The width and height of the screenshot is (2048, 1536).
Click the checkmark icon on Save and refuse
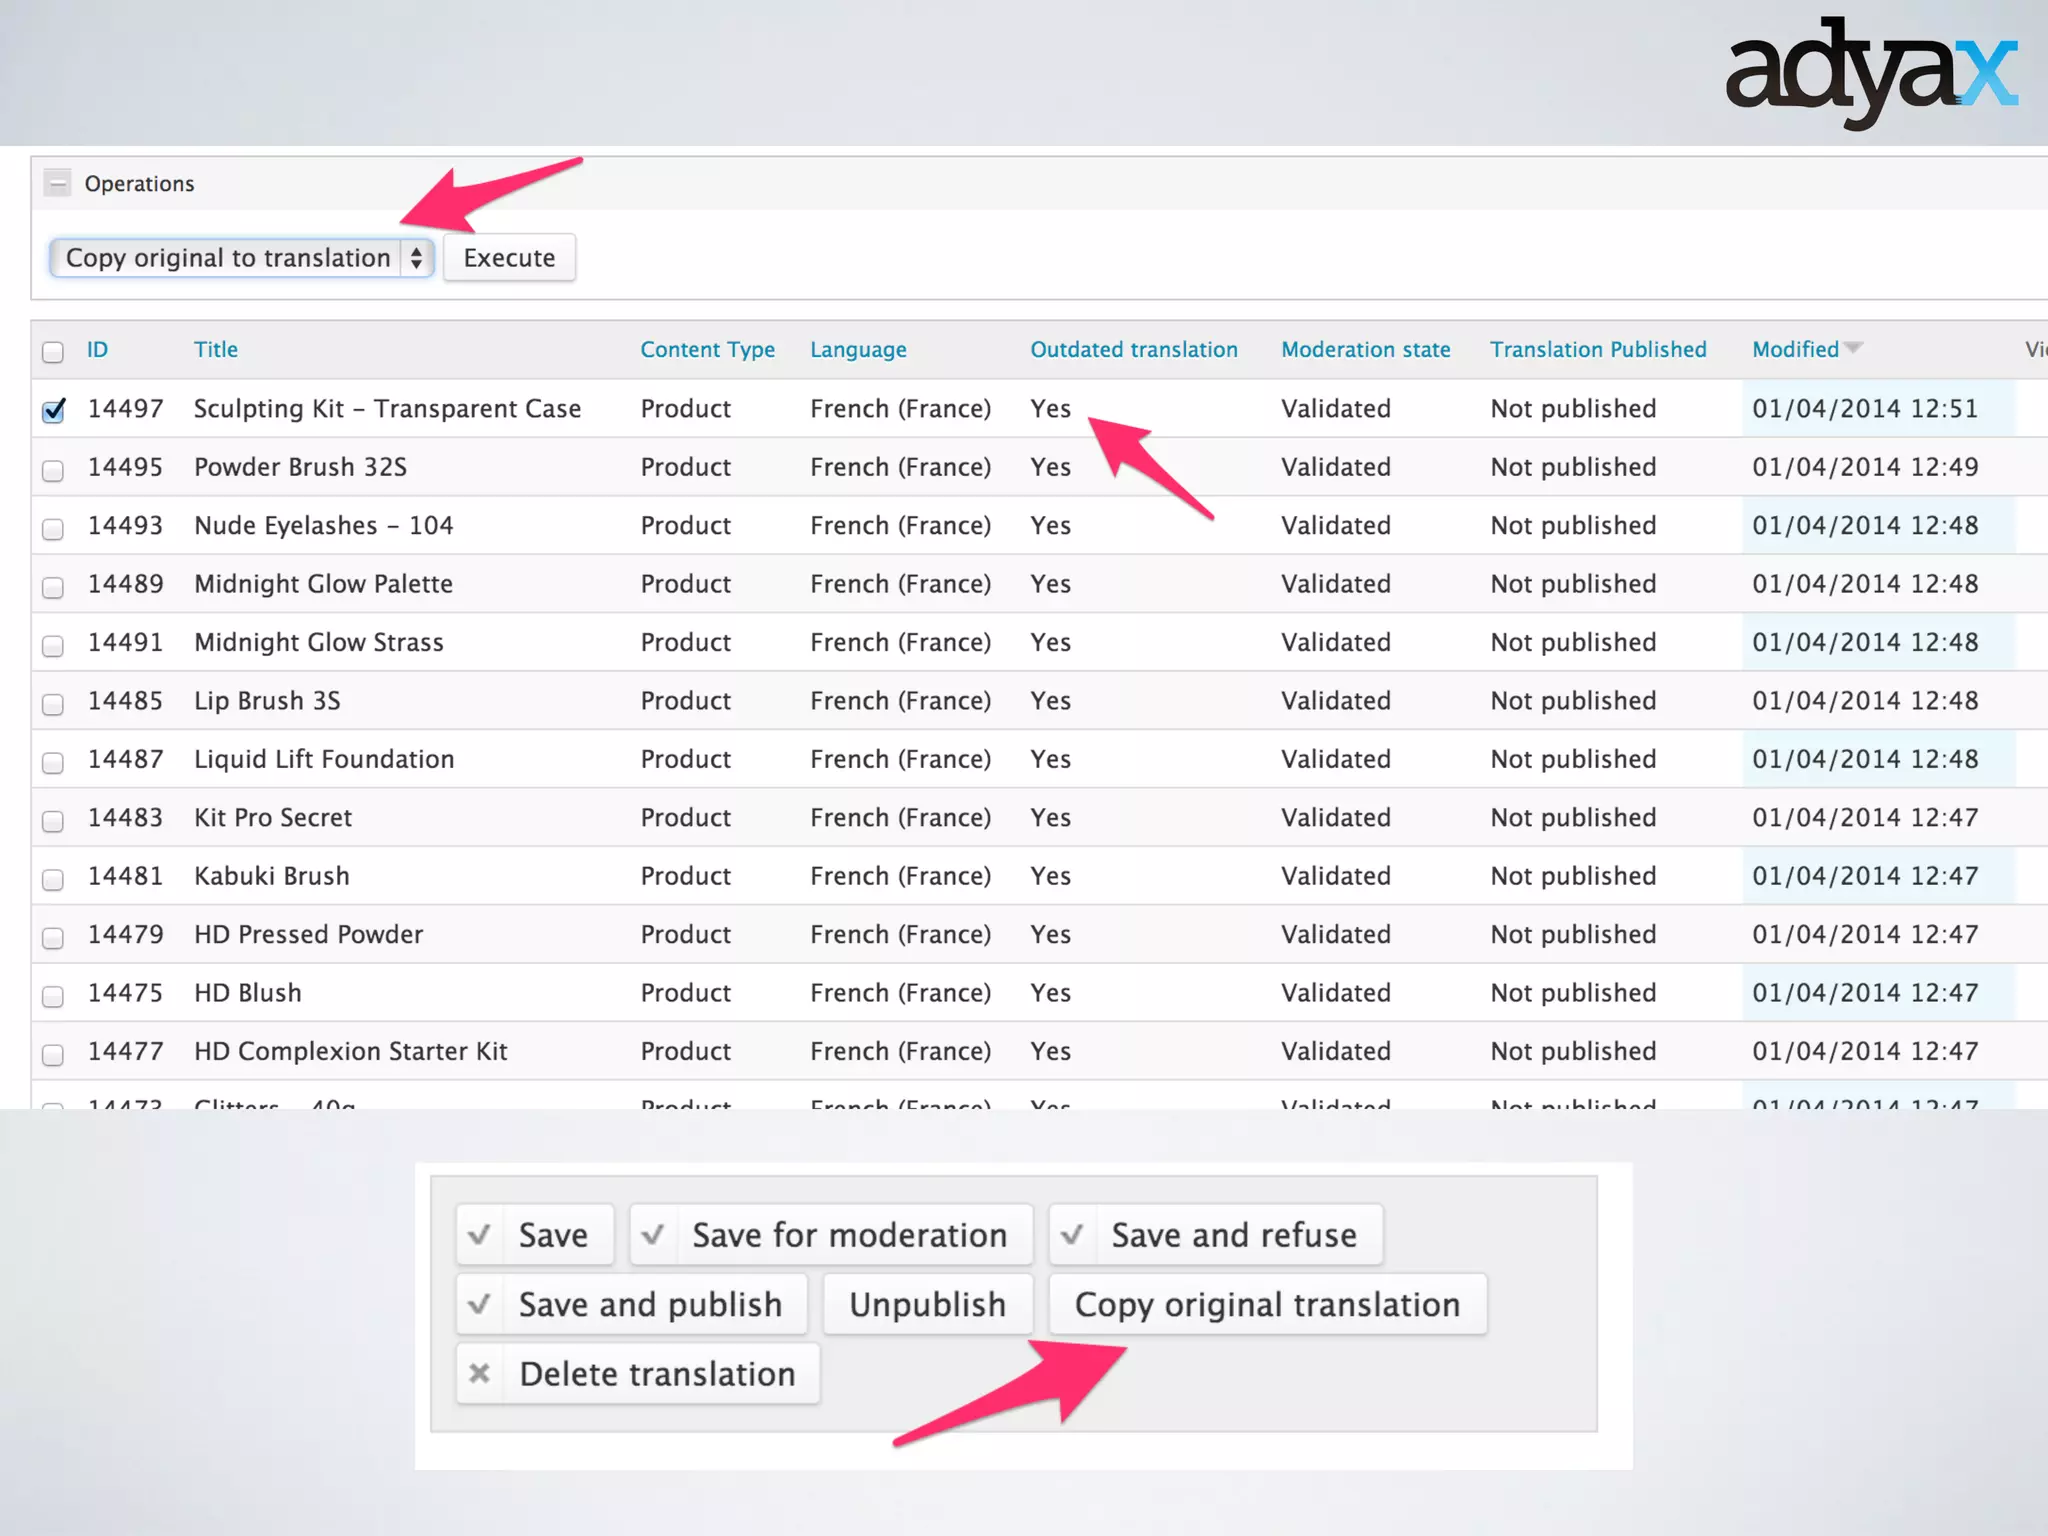(x=1072, y=1235)
